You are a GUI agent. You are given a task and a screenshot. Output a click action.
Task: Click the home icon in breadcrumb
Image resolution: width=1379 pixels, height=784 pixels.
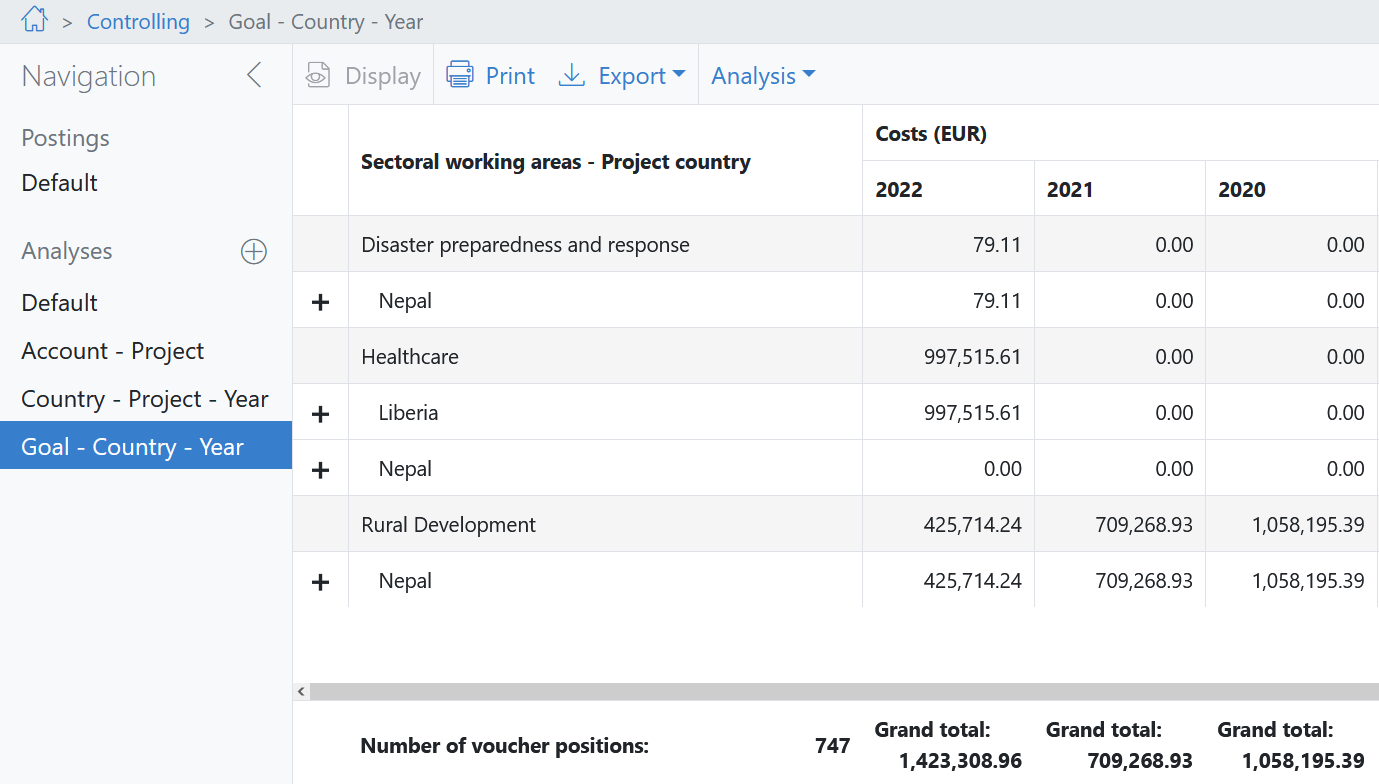coord(34,20)
